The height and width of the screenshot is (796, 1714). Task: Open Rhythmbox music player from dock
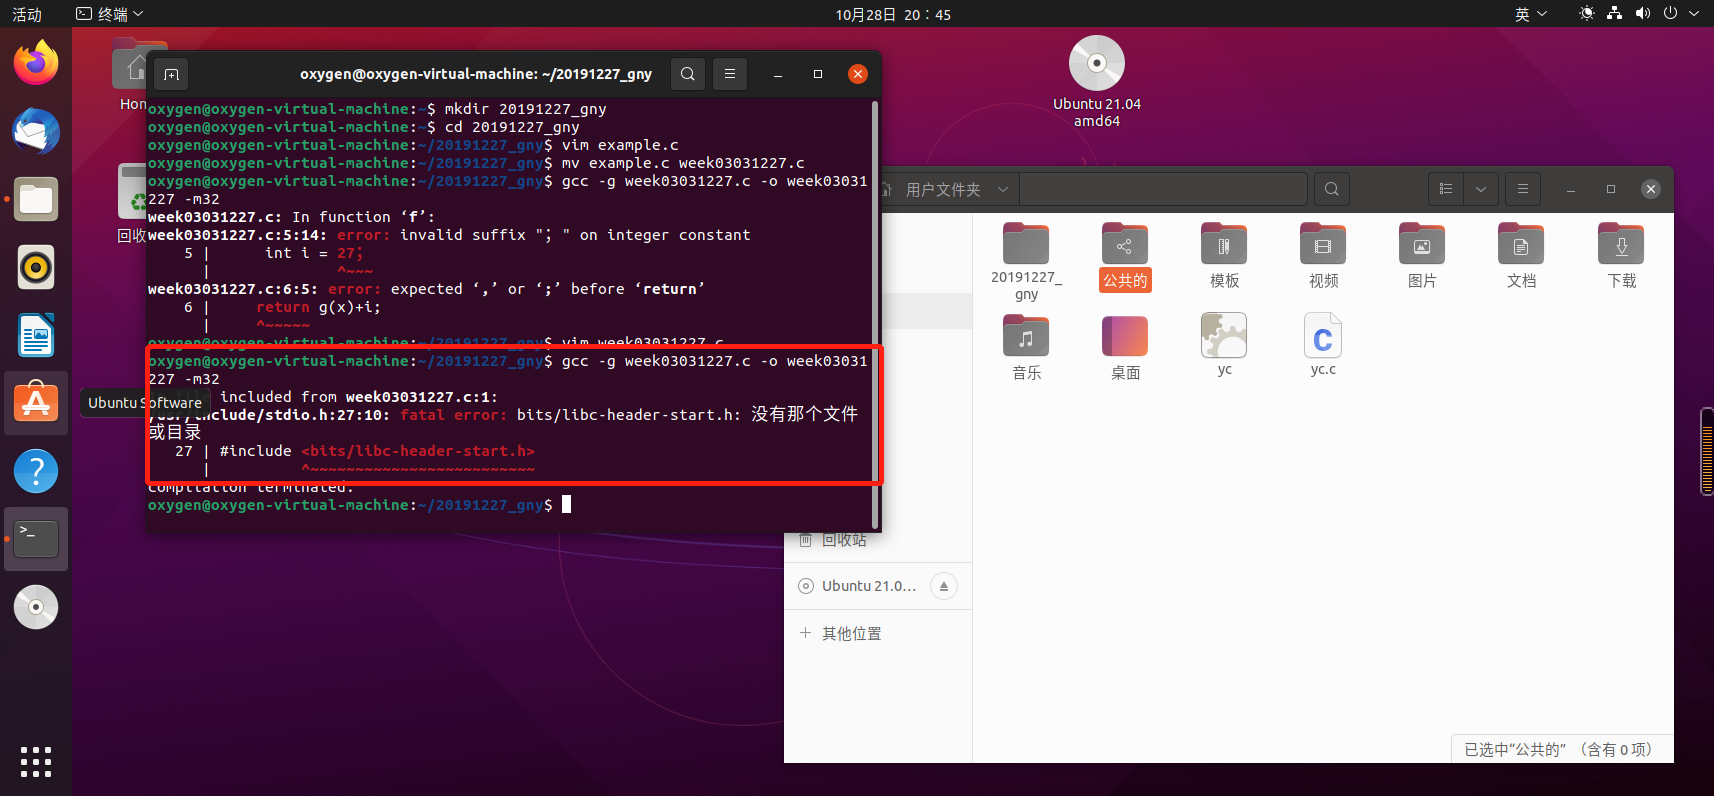[36, 267]
